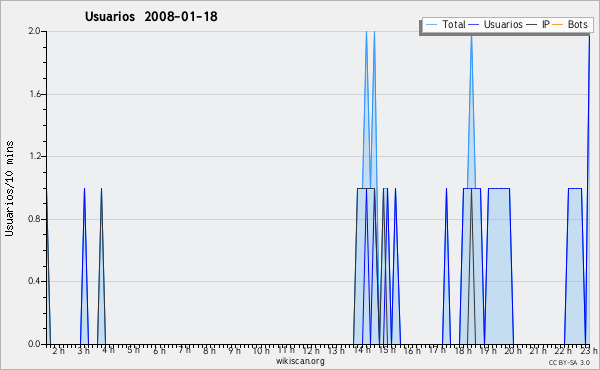Click the y-axis value 1.6
The width and height of the screenshot is (600, 370).
[x=34, y=94]
